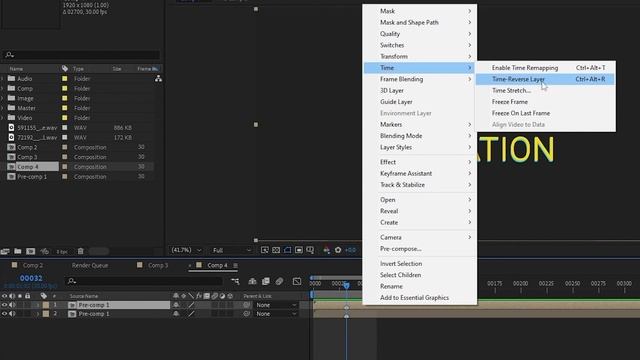Toggle shy switch for layer 1
This screenshot has width=640, height=360.
[x=176, y=305]
